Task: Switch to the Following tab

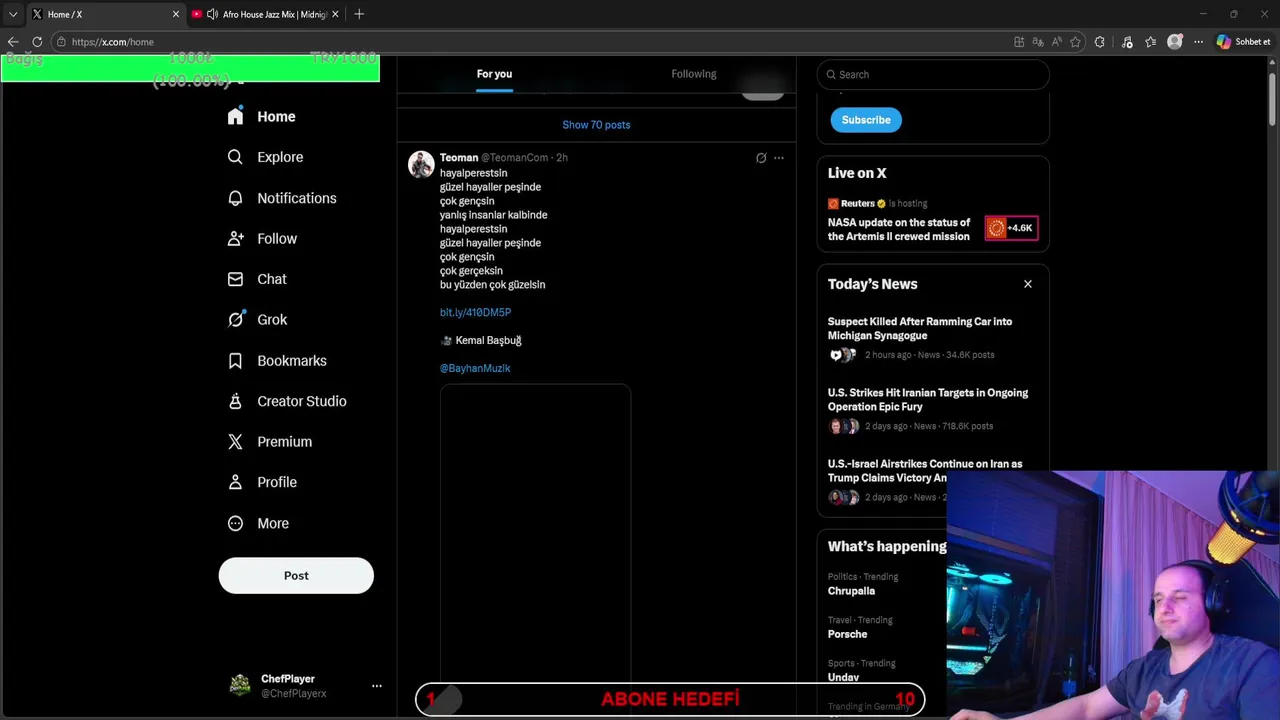Action: tap(694, 74)
